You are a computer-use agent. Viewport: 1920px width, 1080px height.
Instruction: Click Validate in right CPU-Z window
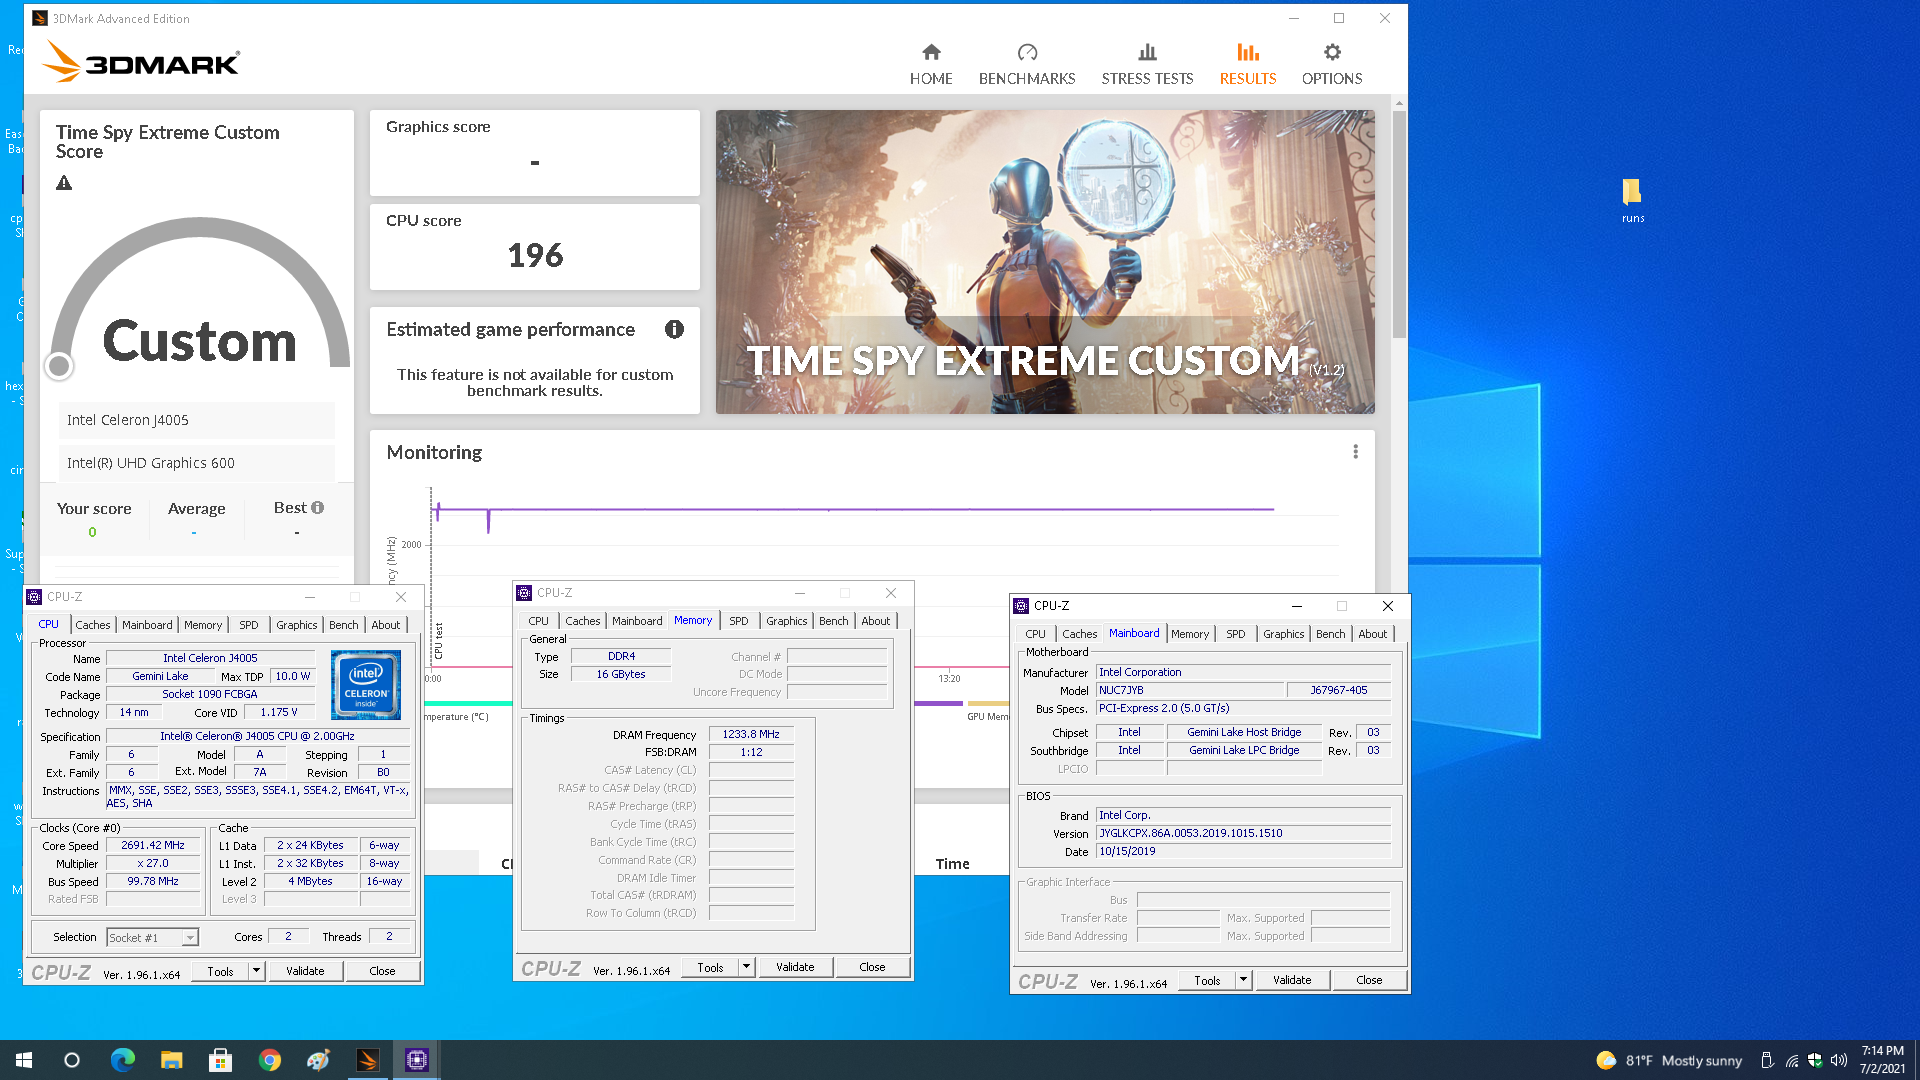pos(1292,980)
